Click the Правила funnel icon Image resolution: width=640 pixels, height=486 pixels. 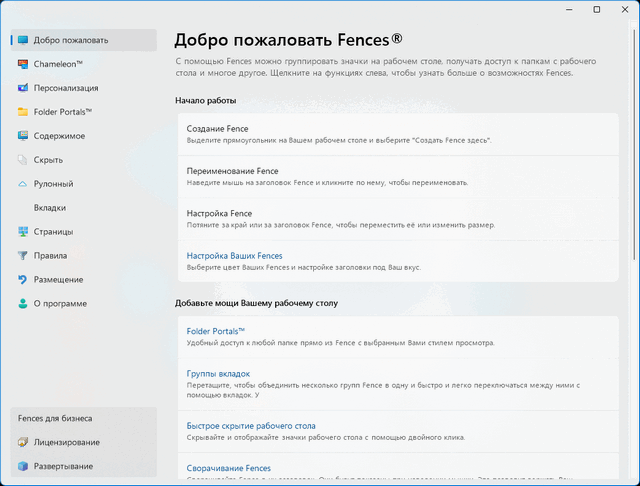[x=23, y=255]
